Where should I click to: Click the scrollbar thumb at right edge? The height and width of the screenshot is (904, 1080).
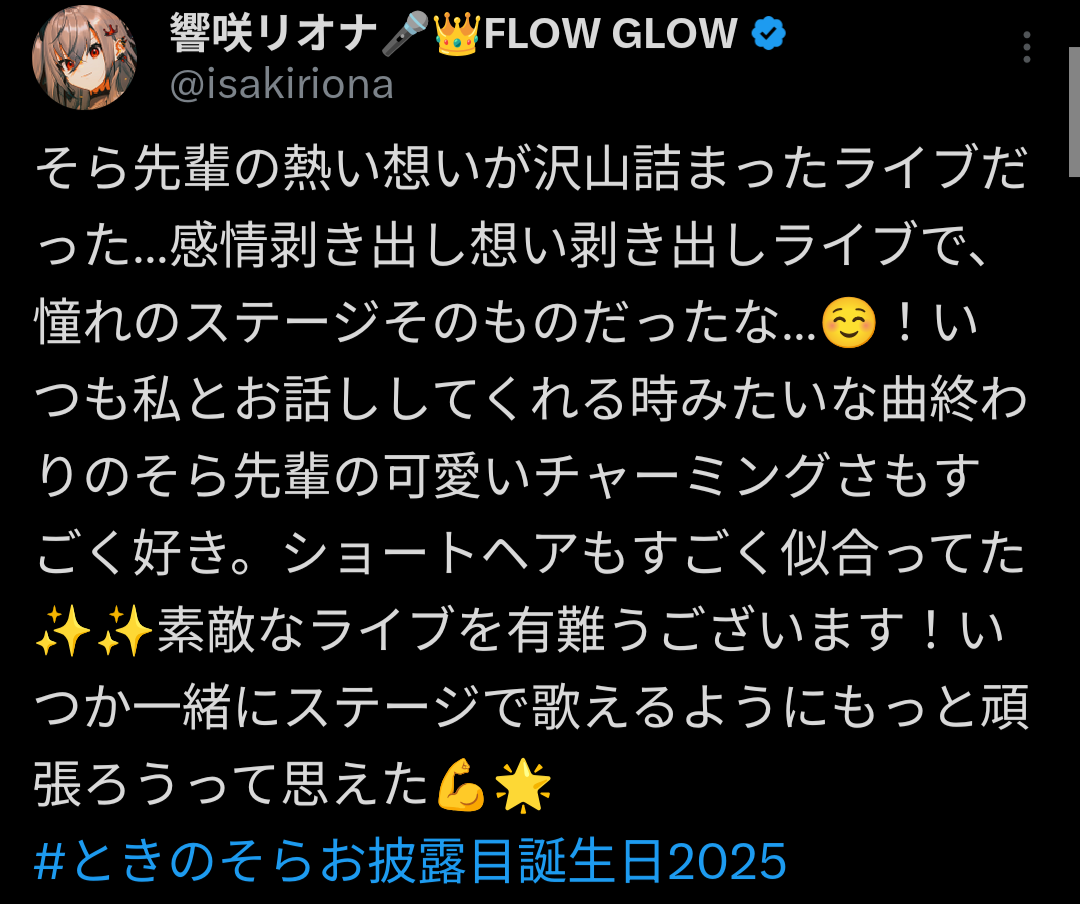click(x=1074, y=112)
